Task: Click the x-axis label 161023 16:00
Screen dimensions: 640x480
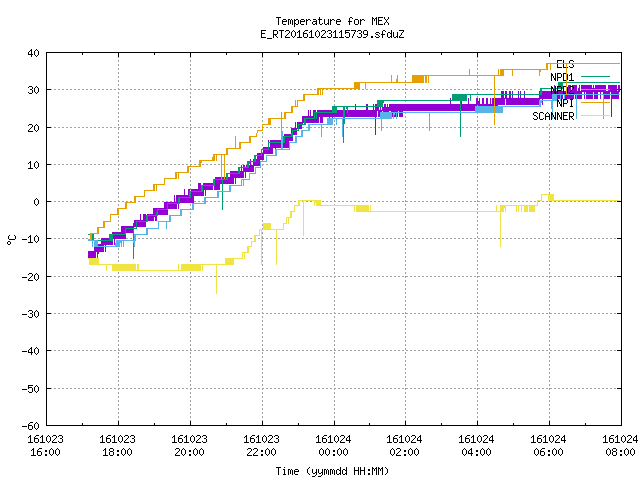Action: (45, 446)
